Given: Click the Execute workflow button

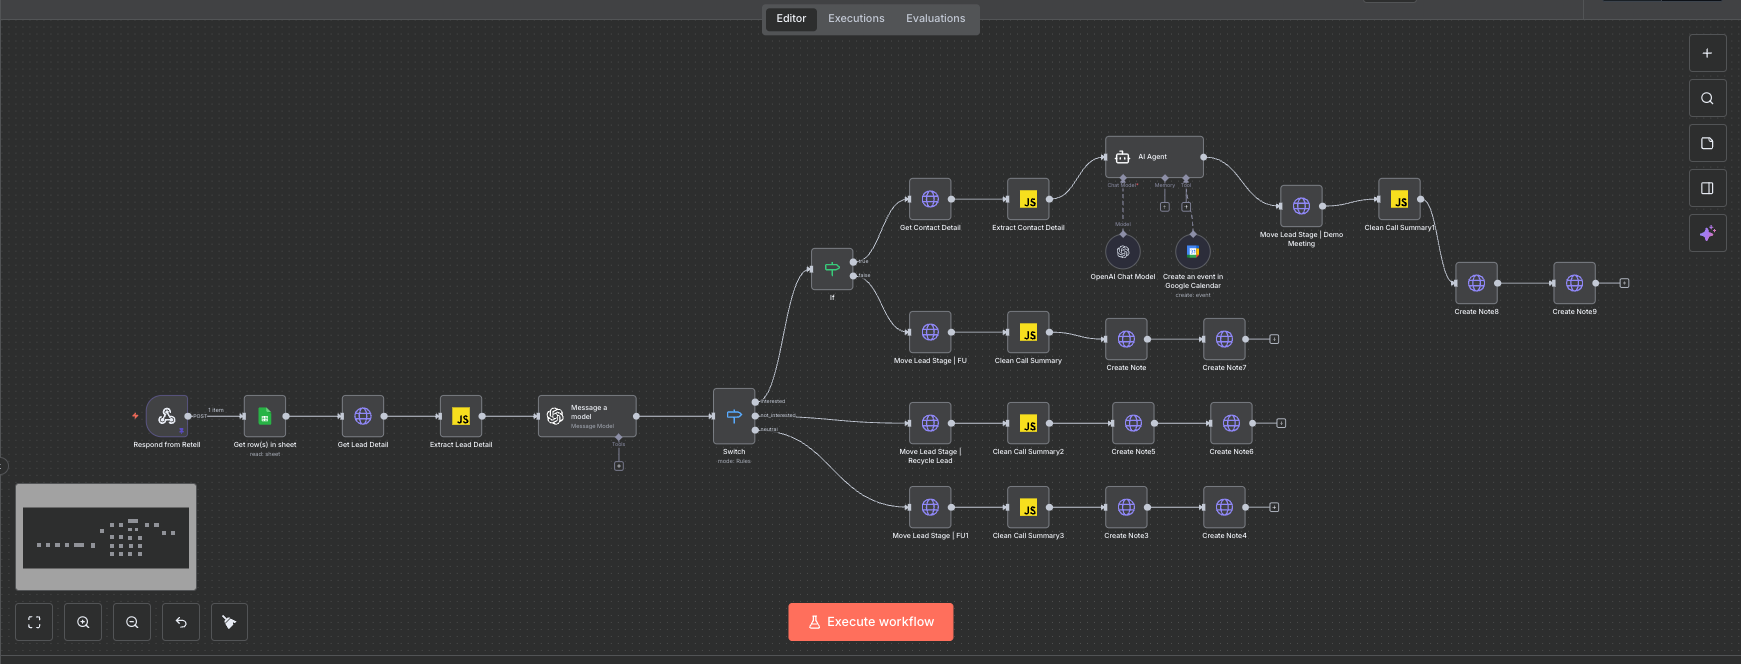Looking at the screenshot, I should point(870,622).
